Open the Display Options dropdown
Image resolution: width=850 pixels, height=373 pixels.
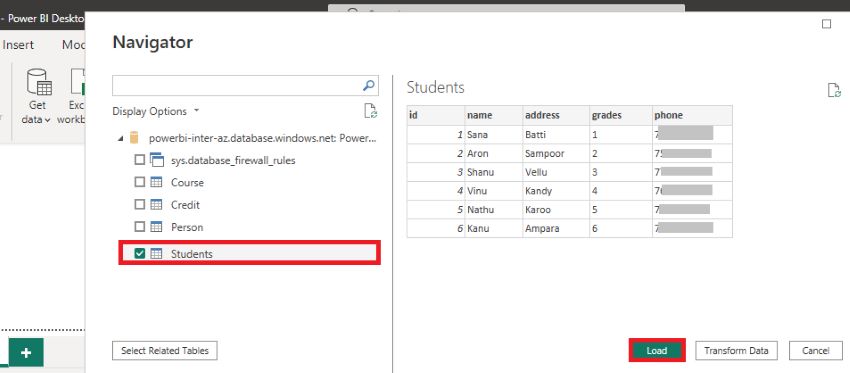[x=156, y=111]
